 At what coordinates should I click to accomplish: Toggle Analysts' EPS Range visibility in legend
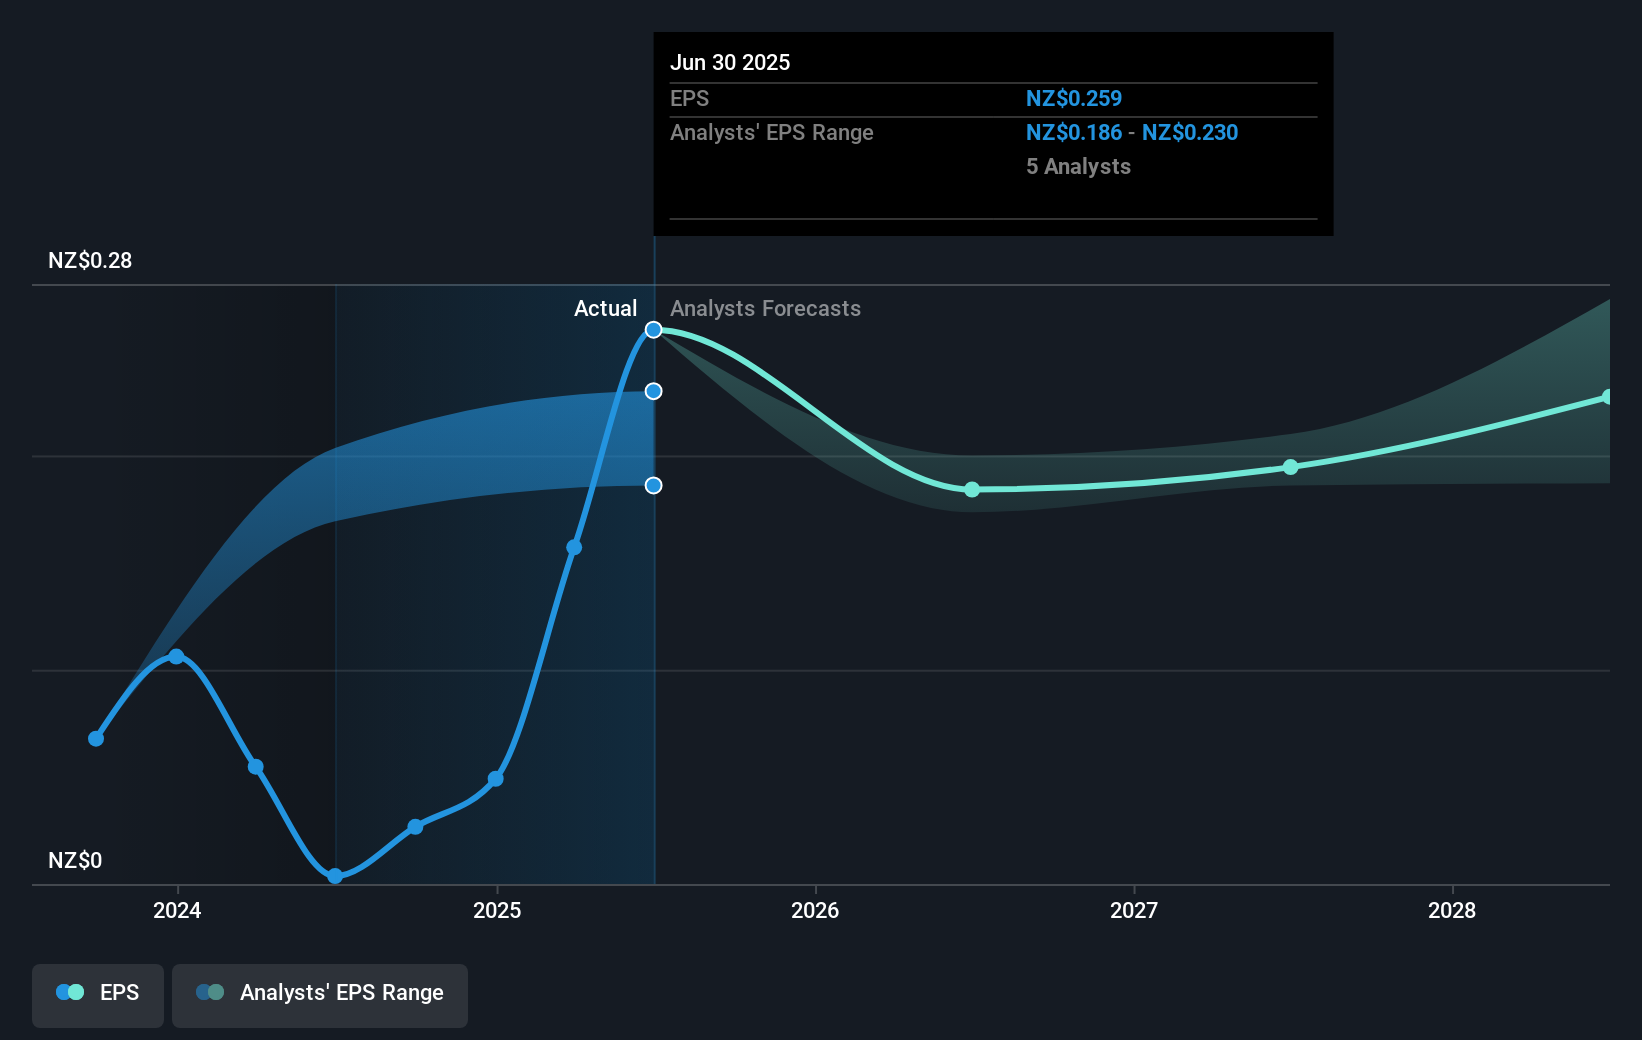(x=319, y=994)
